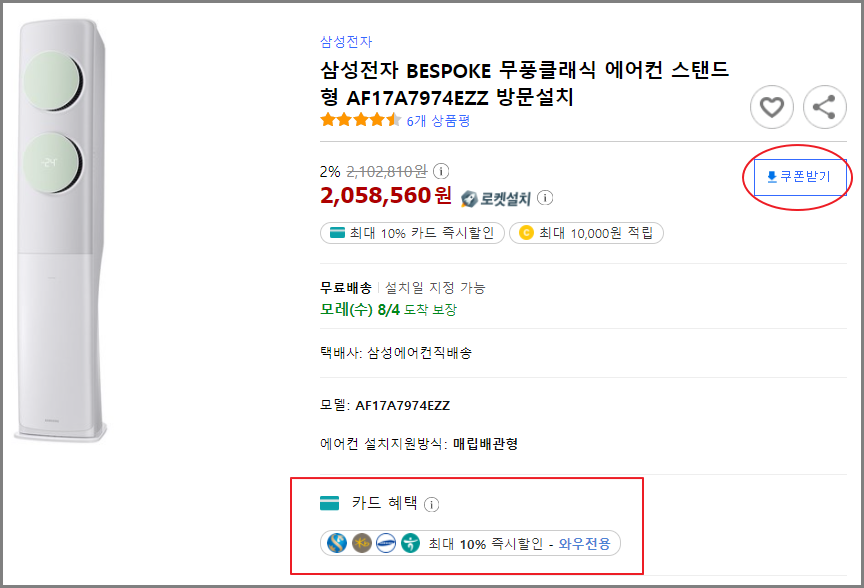Click the 로켓설치 rocket badge

496,198
